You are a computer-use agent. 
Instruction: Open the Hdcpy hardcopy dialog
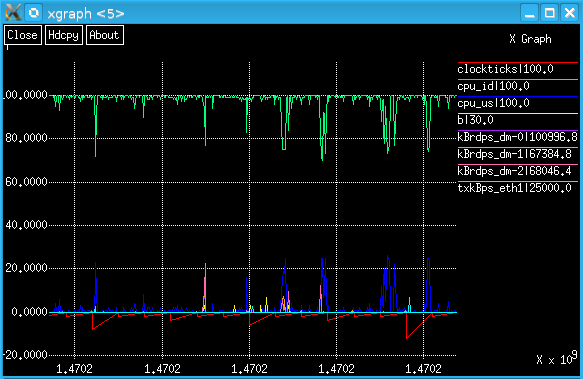click(64, 35)
